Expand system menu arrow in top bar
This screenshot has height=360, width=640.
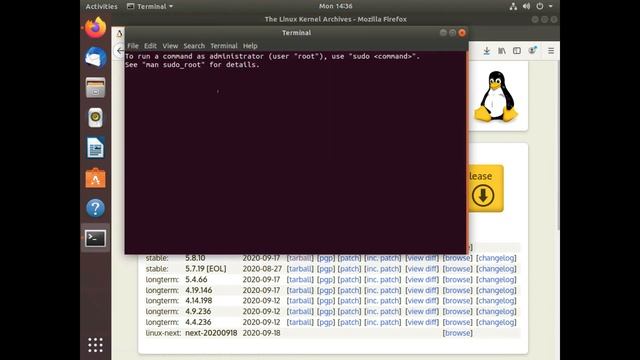[x=551, y=6]
